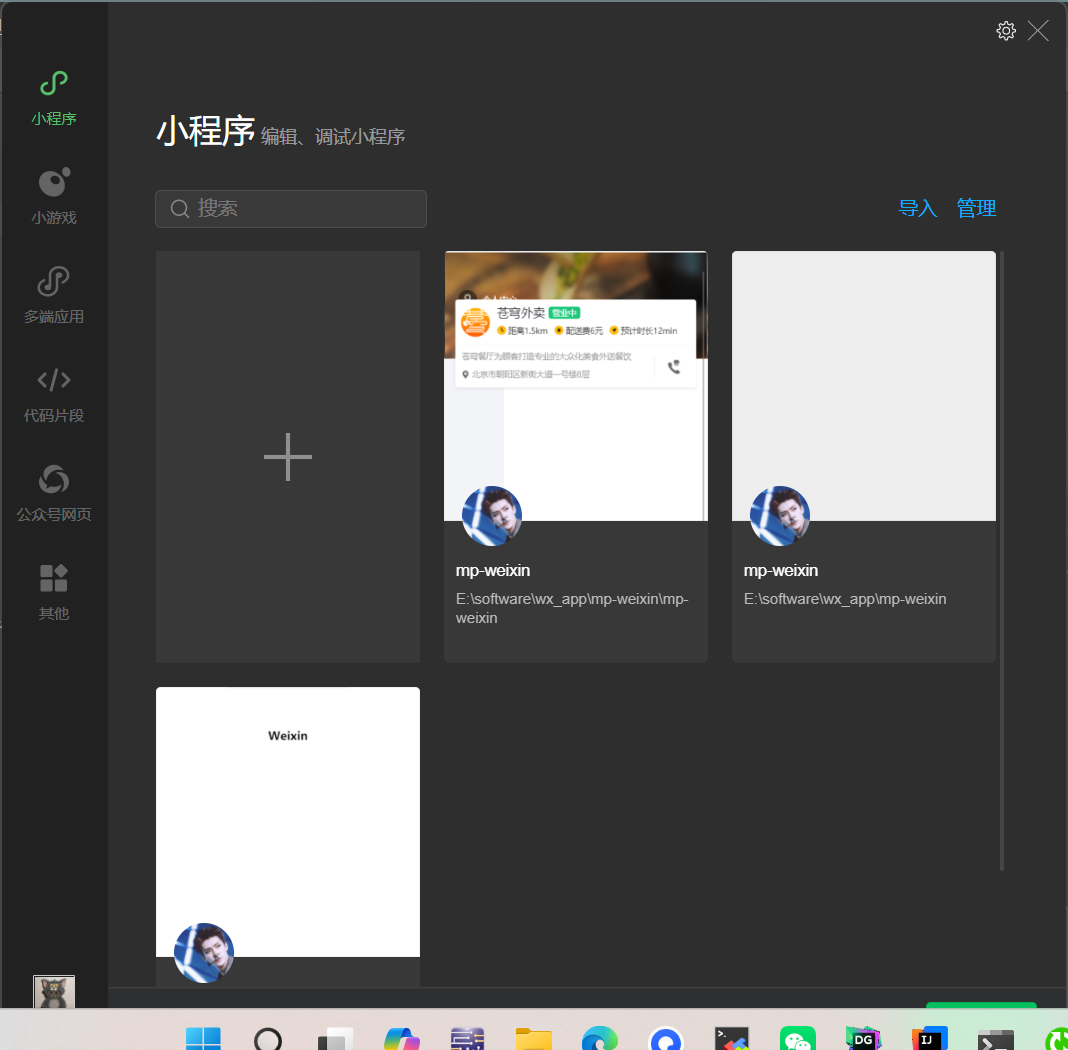Open Microsoft Edge from the taskbar
Image resolution: width=1068 pixels, height=1050 pixels.
tap(599, 1038)
